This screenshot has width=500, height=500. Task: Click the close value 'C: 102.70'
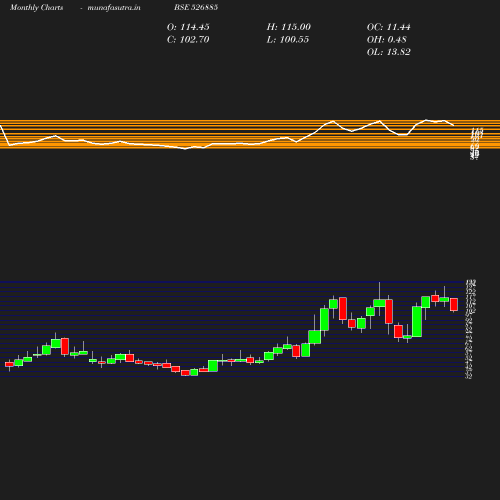[188, 40]
